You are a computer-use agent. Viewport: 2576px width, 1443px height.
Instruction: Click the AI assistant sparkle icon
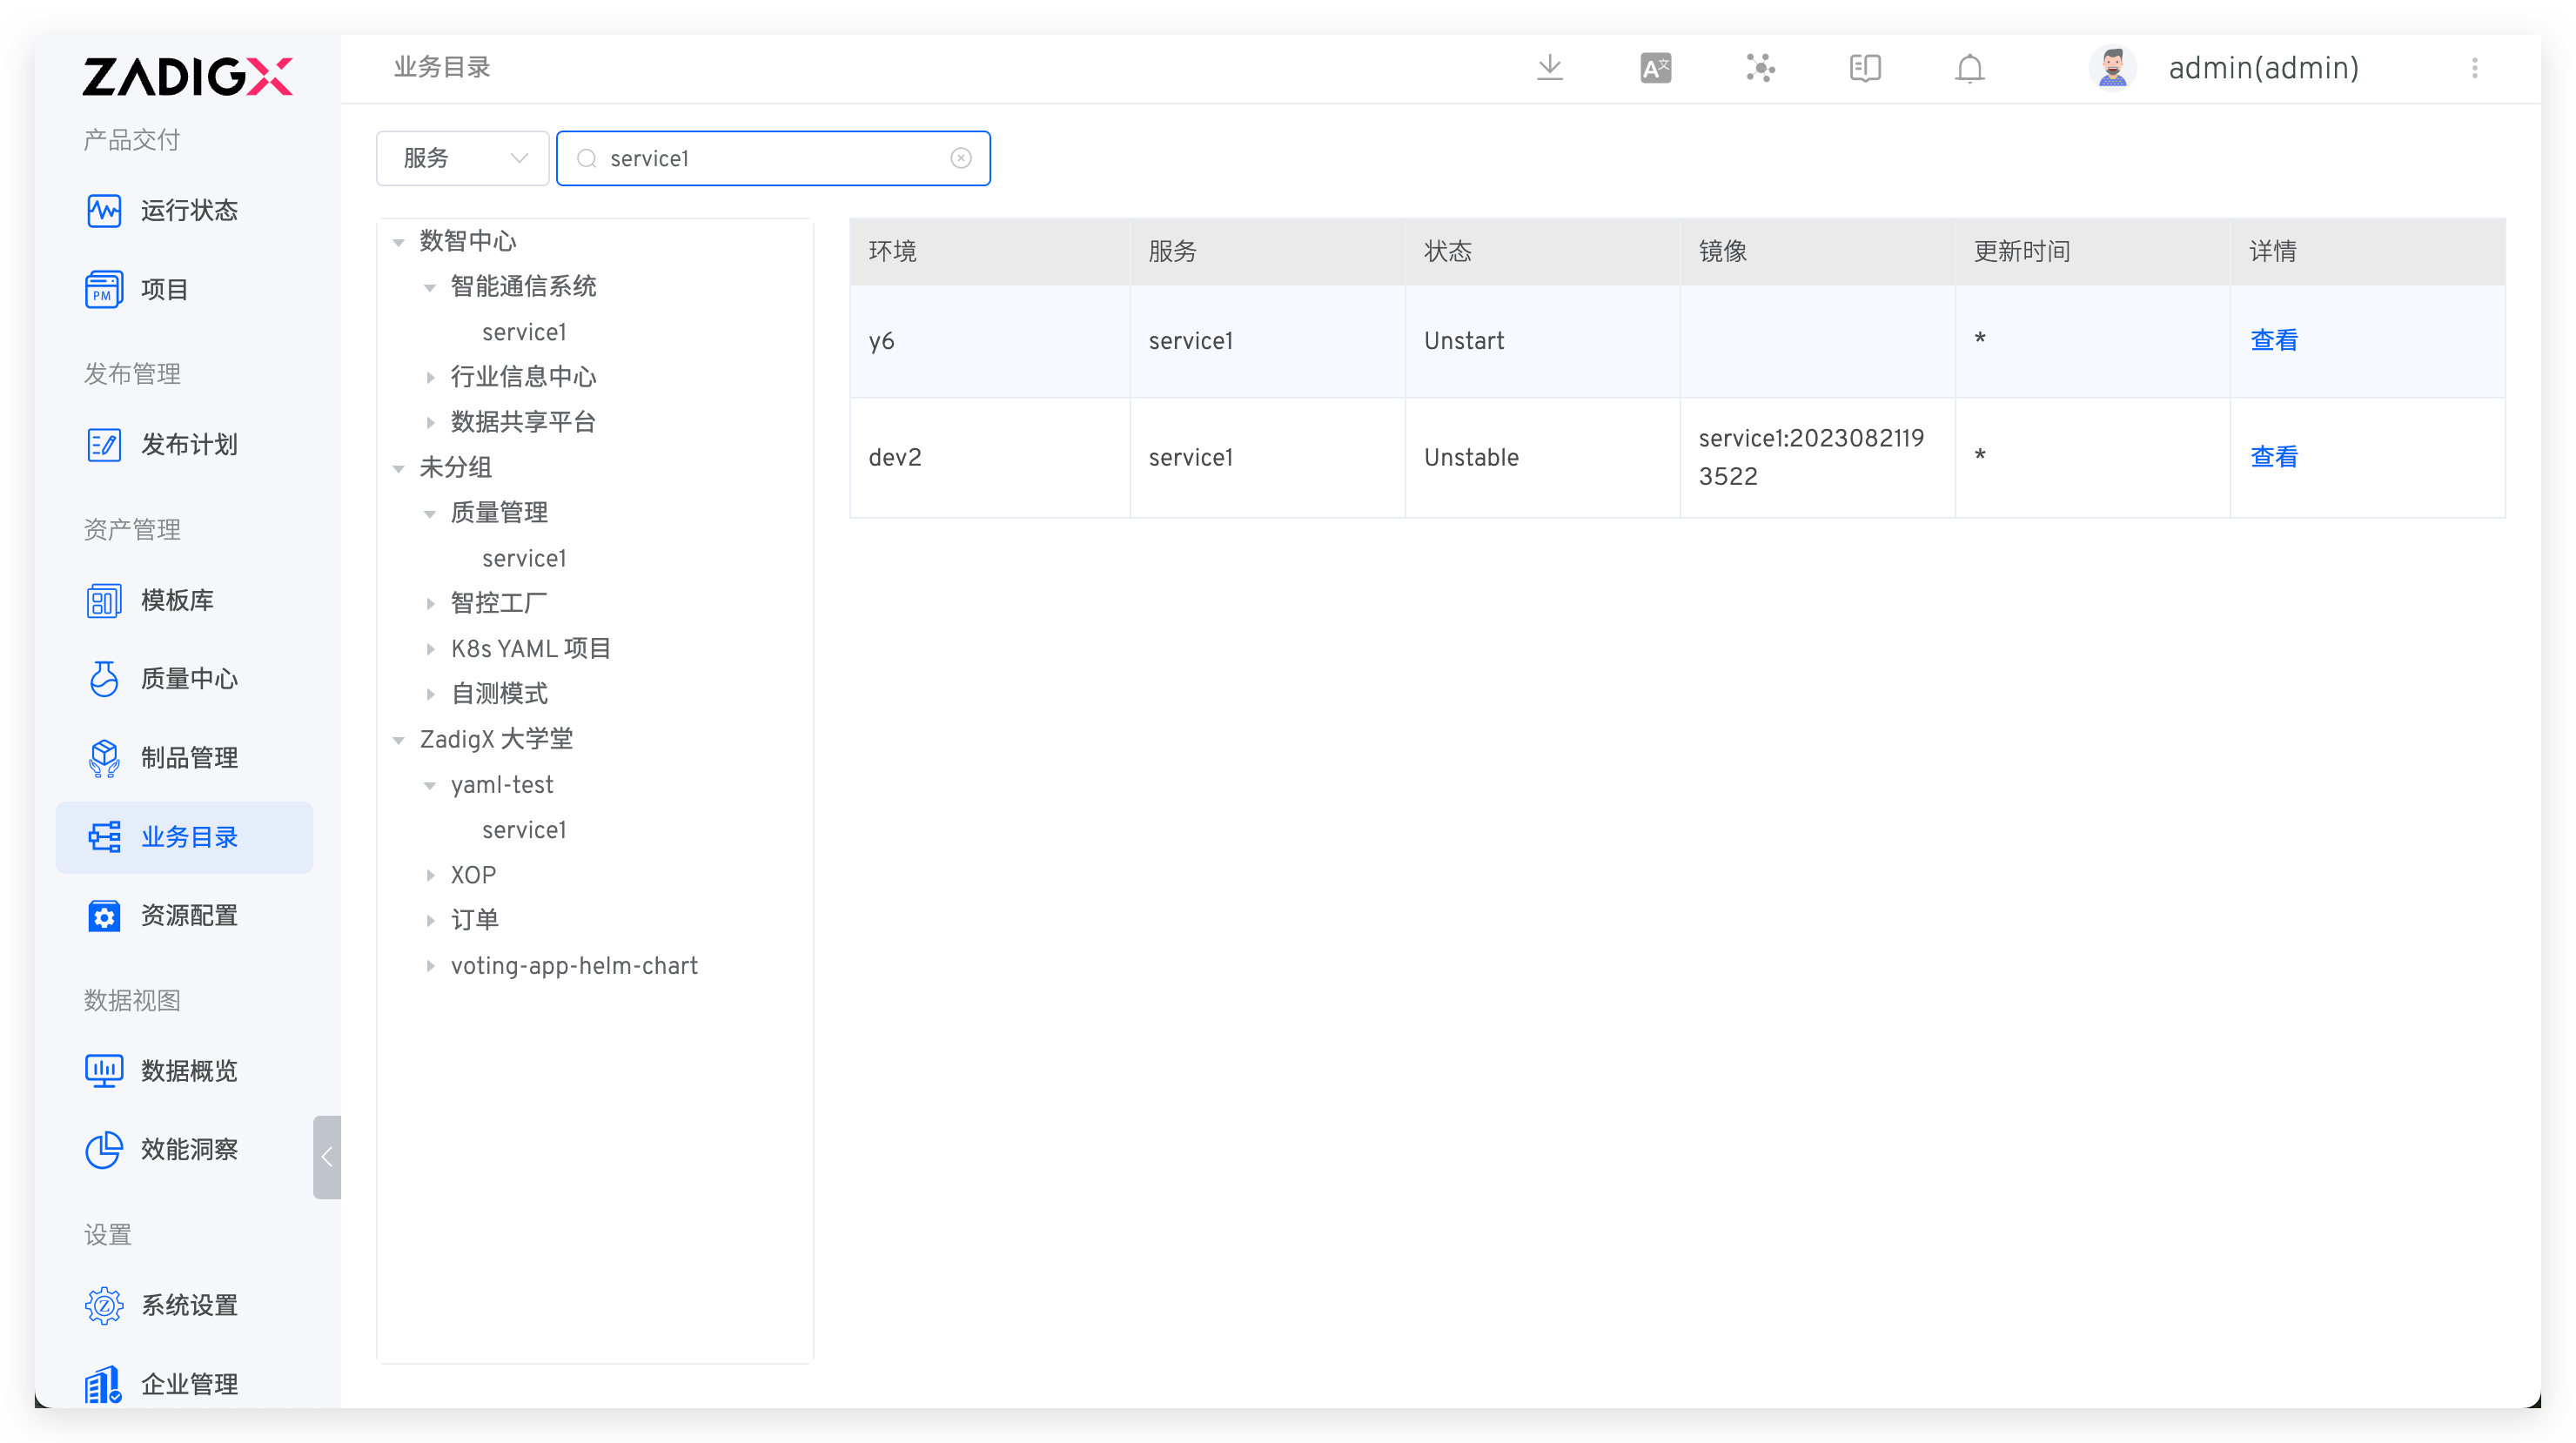(1760, 68)
